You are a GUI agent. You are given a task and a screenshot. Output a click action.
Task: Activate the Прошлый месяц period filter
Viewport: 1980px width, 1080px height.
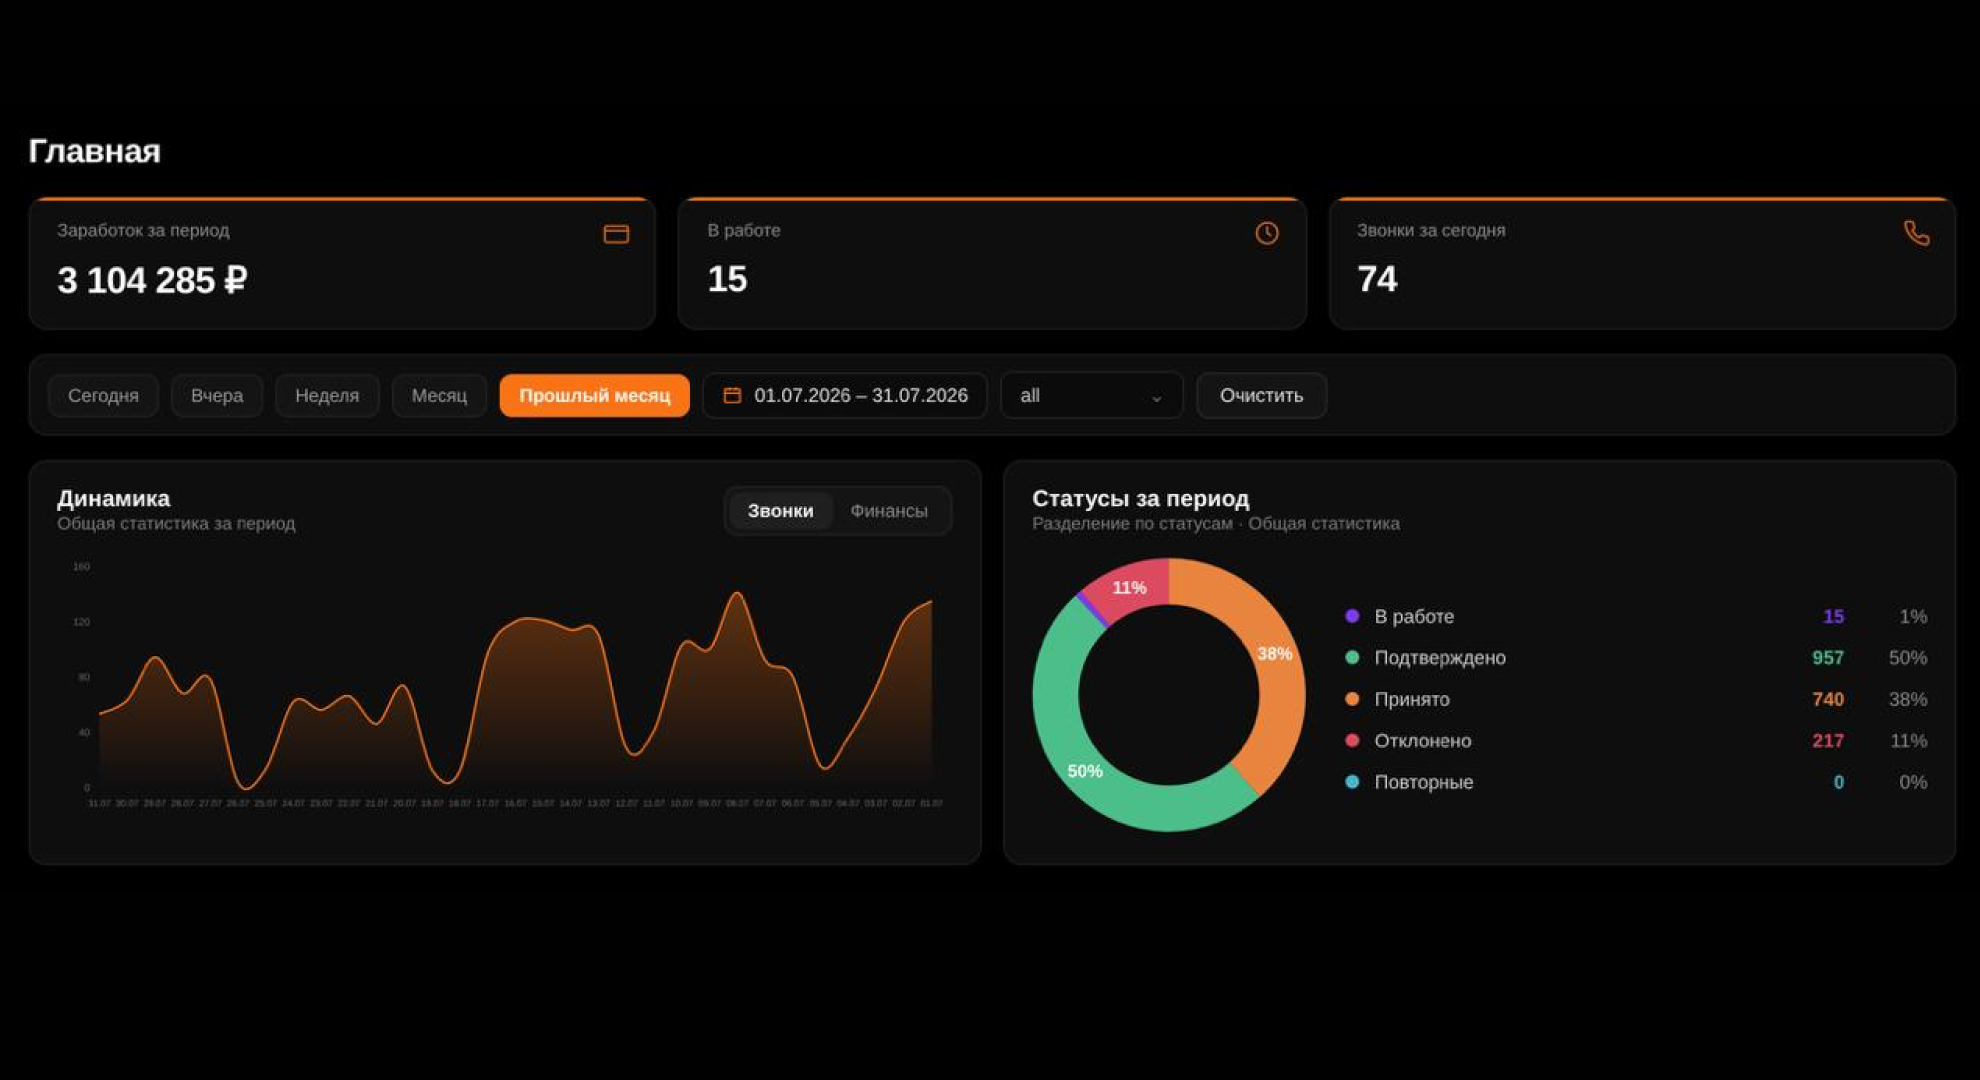point(594,395)
